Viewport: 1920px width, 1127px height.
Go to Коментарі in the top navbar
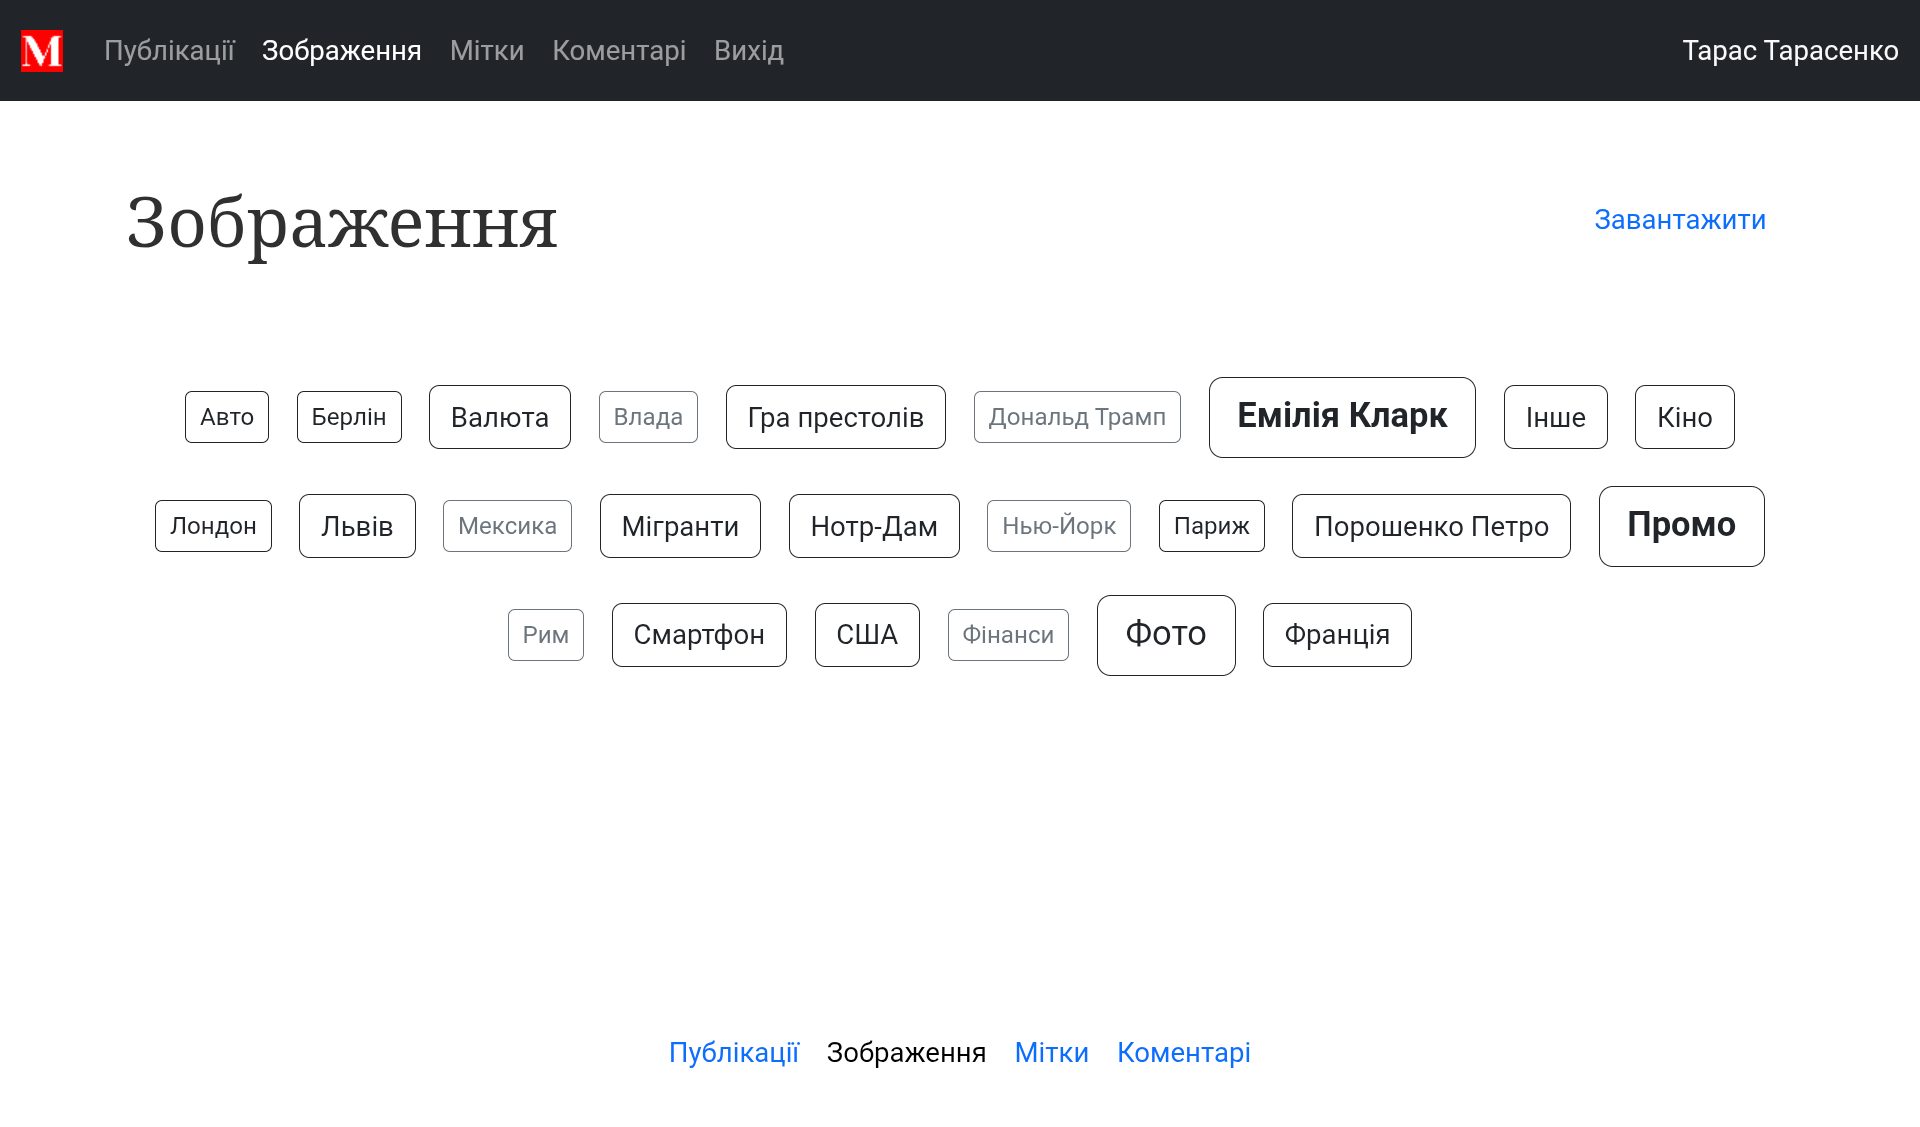tap(618, 51)
